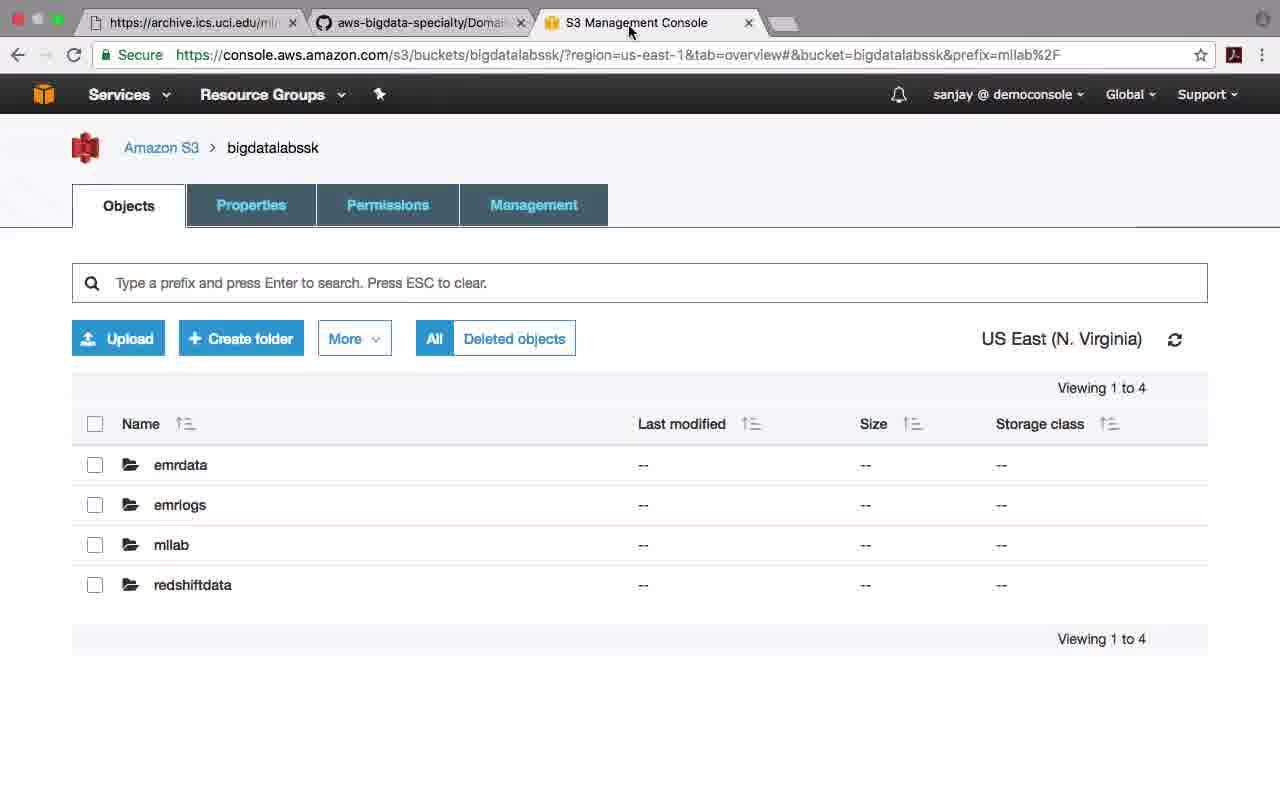
Task: Navigate to Amazon S3 breadcrumb link
Action: [x=161, y=148]
